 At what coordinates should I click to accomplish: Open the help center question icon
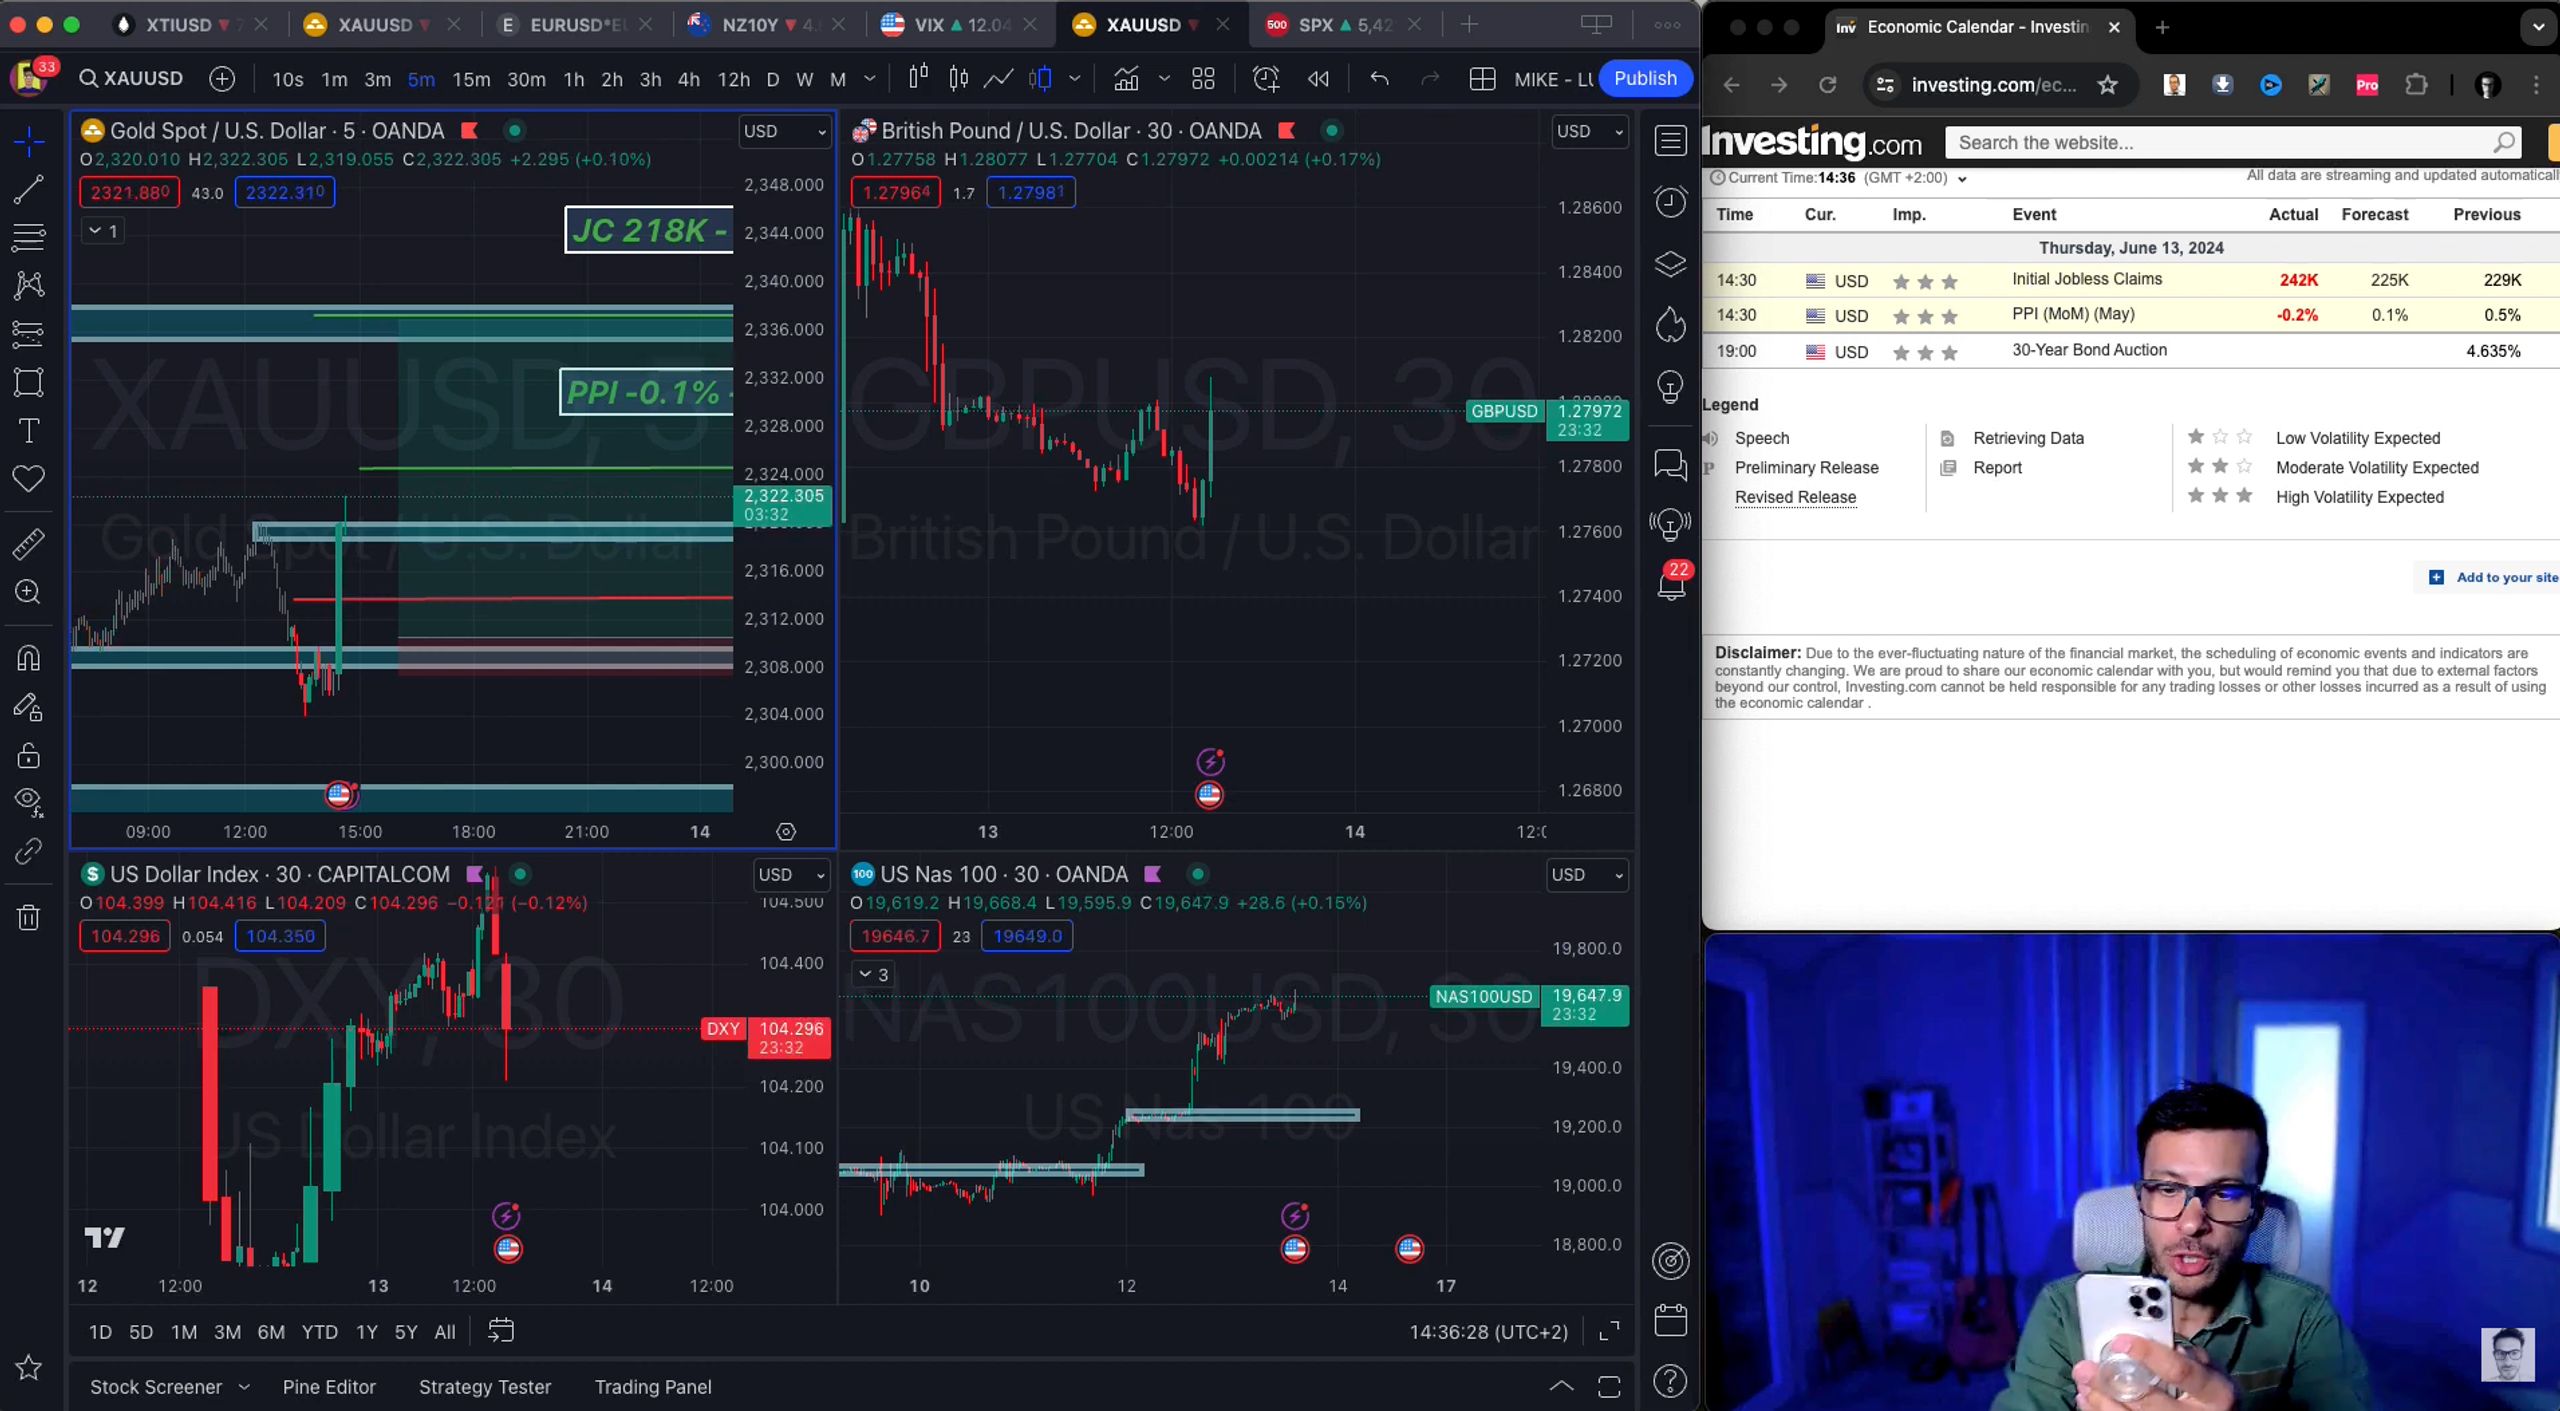pos(1670,1381)
